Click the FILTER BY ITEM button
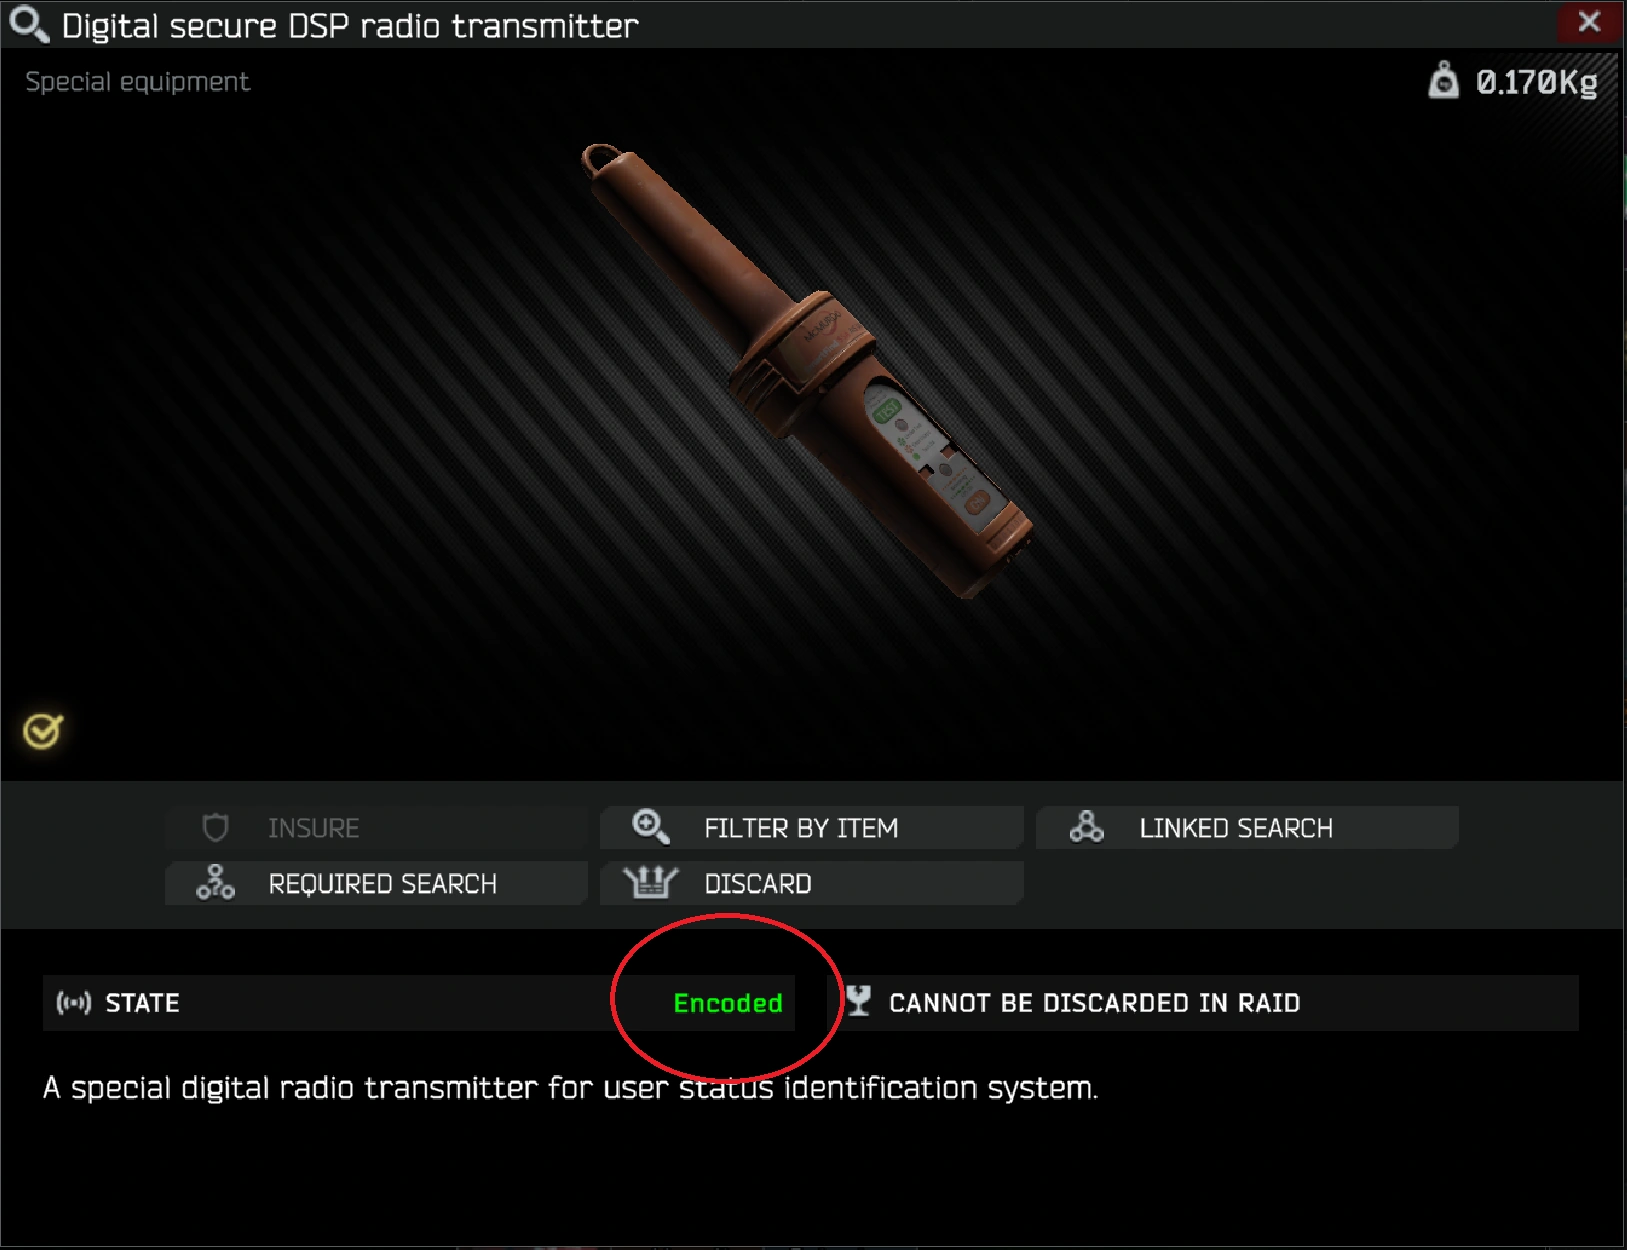 [x=811, y=828]
